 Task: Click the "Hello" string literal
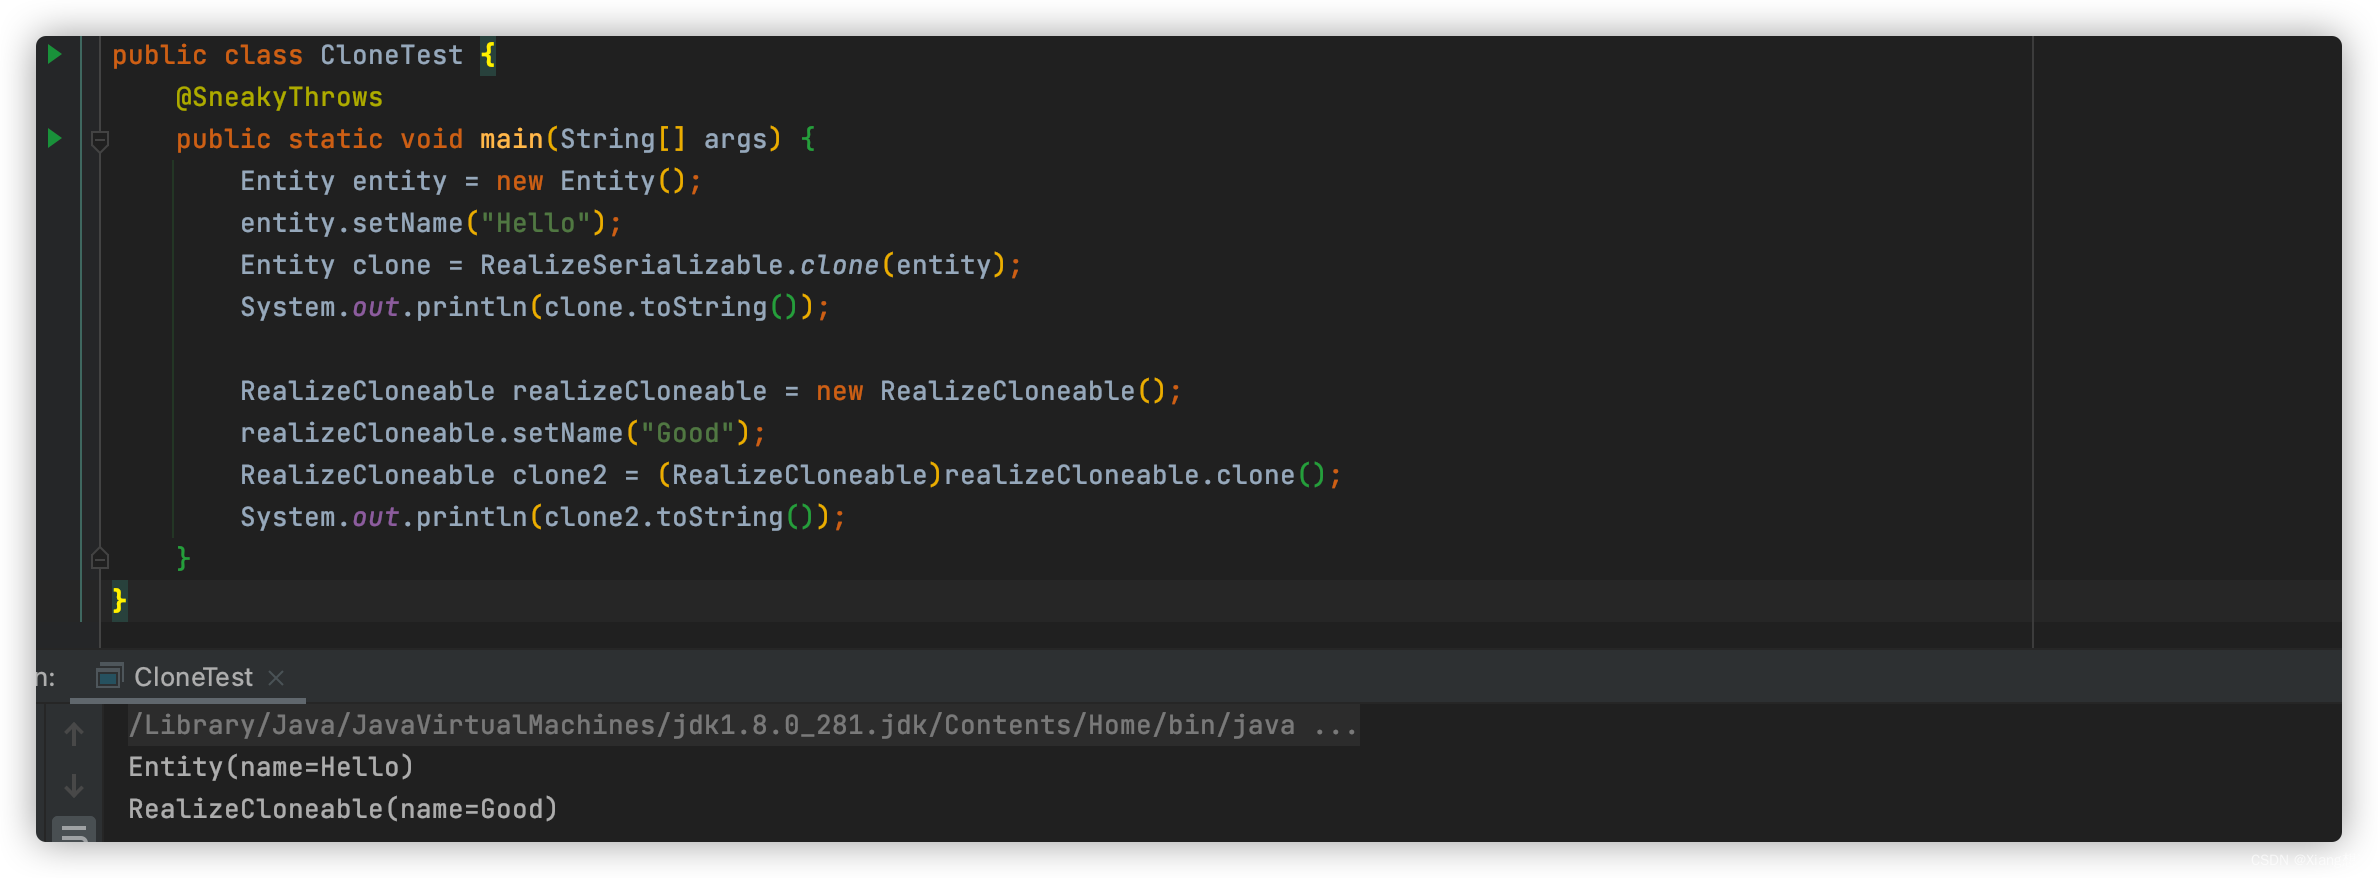point(535,223)
